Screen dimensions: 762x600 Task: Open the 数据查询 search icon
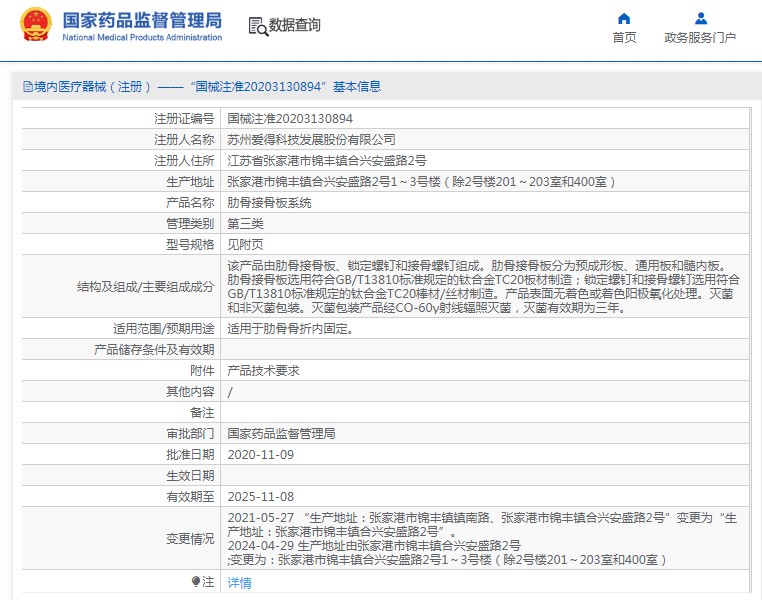point(258,26)
